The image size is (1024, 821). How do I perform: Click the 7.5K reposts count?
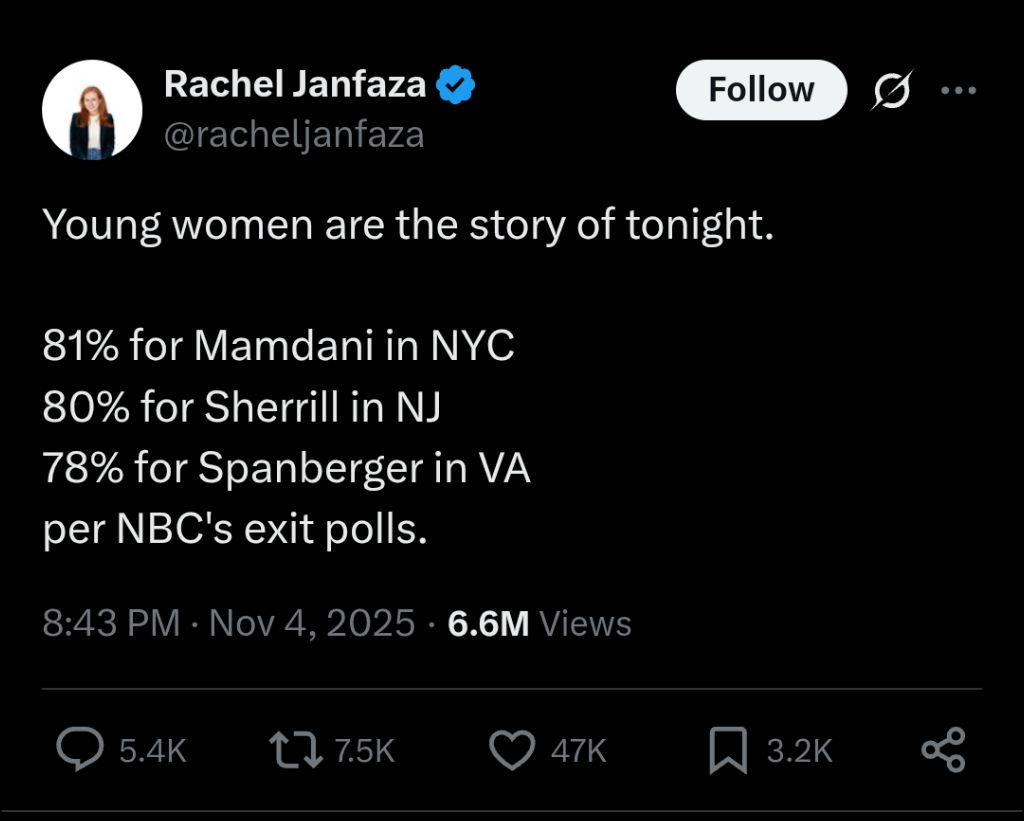click(x=363, y=751)
